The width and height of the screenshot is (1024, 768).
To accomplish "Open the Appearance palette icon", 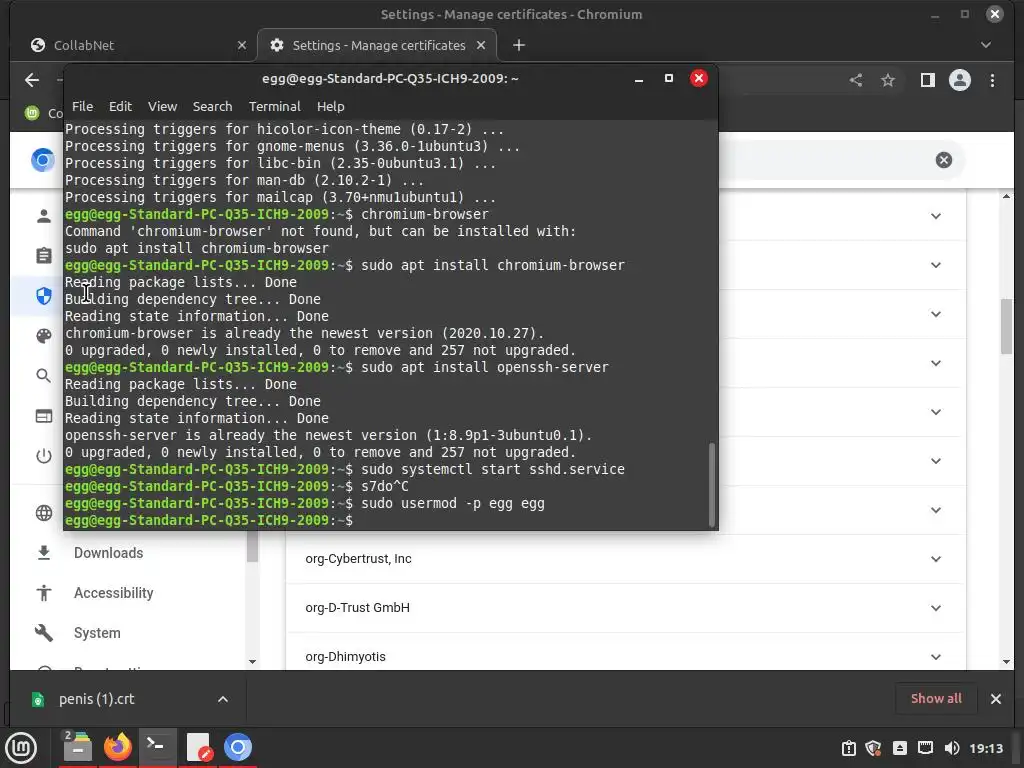I will tap(44, 336).
